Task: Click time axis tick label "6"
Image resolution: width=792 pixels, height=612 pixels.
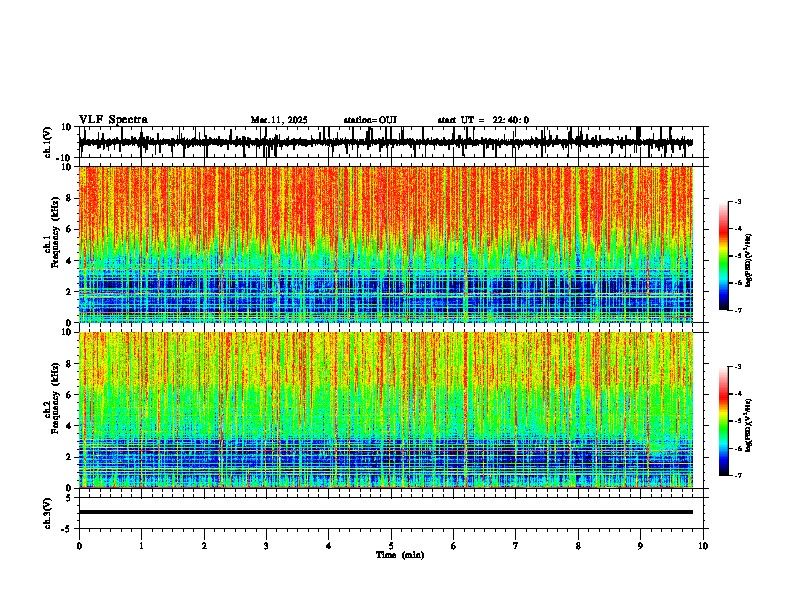Action: click(454, 546)
